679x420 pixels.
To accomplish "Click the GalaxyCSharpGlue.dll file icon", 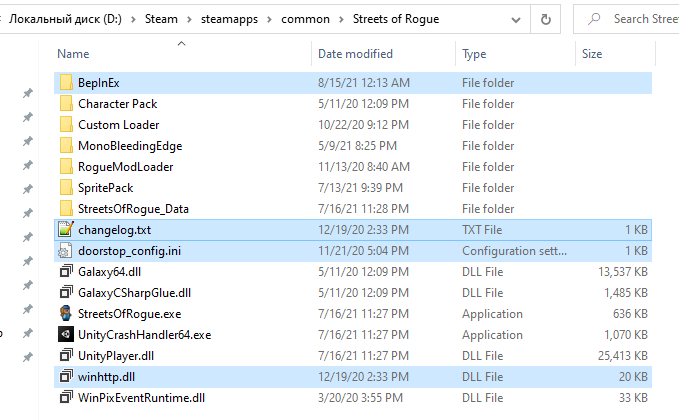I will click(x=66, y=292).
